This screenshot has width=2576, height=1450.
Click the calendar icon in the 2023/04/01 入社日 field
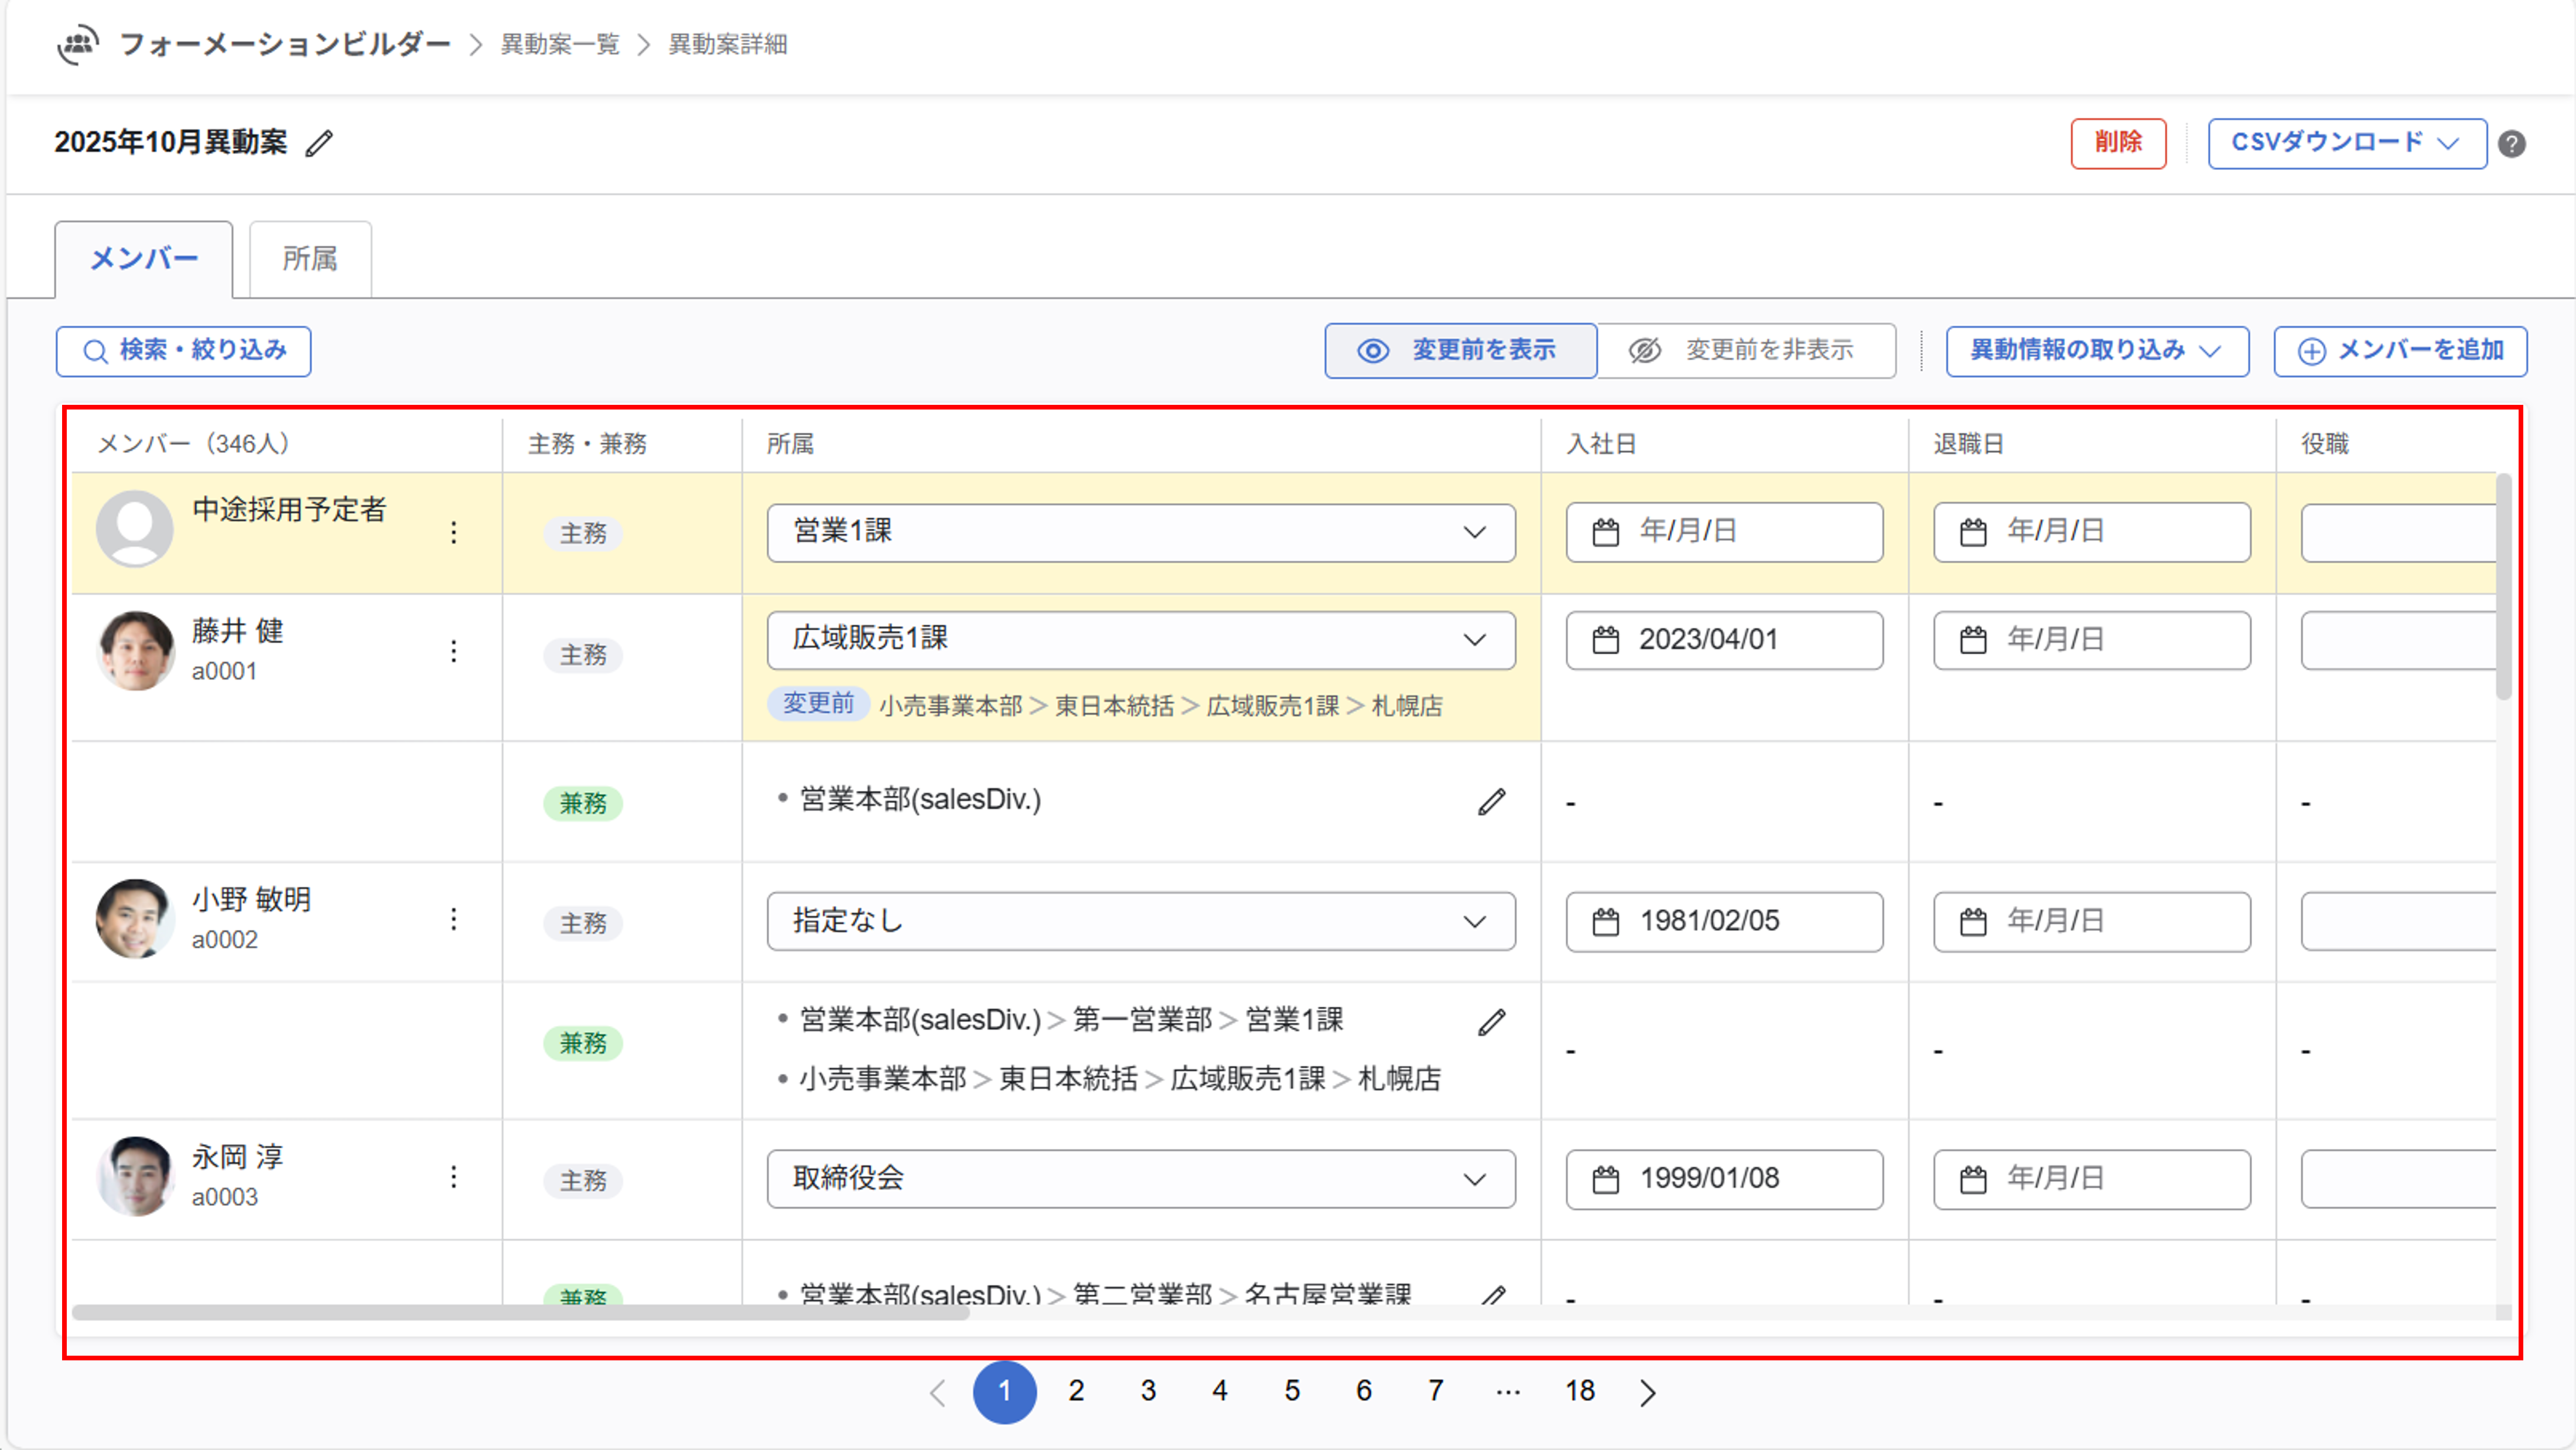(1605, 640)
